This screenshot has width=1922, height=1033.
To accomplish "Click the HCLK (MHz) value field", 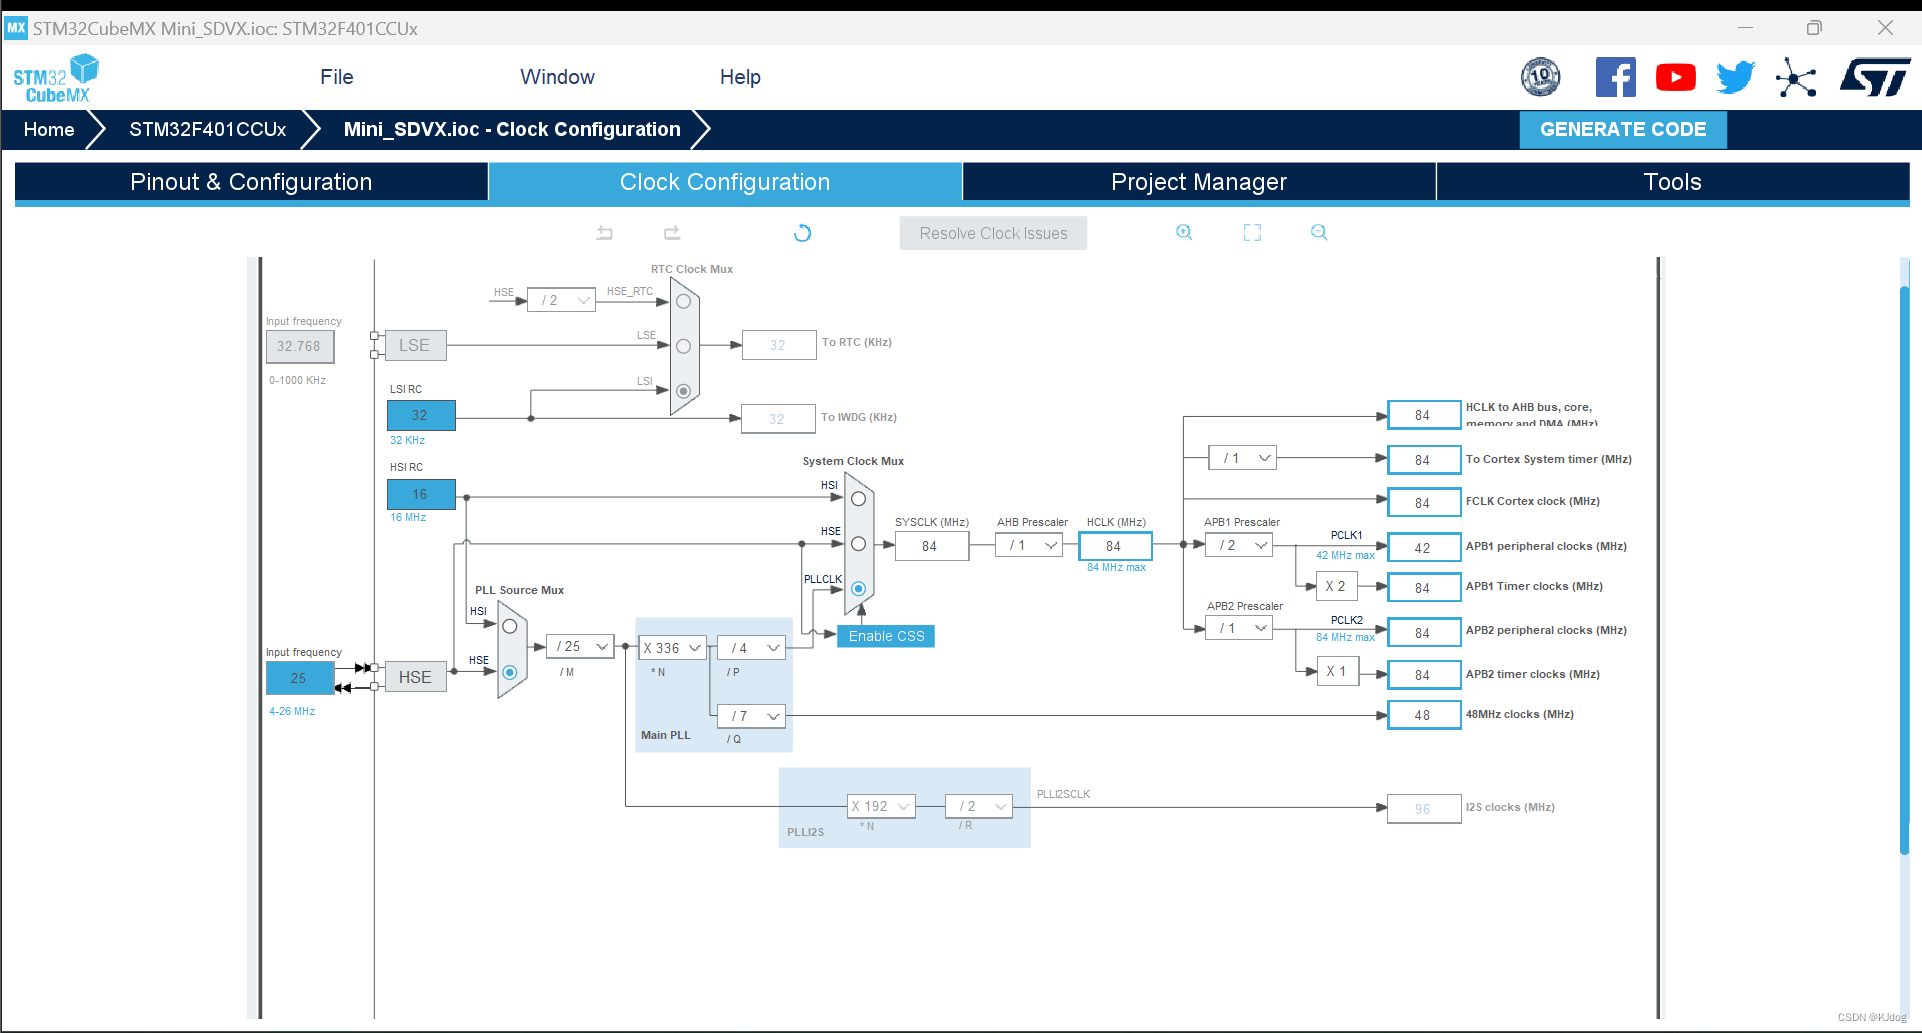I will pyautogui.click(x=1114, y=546).
